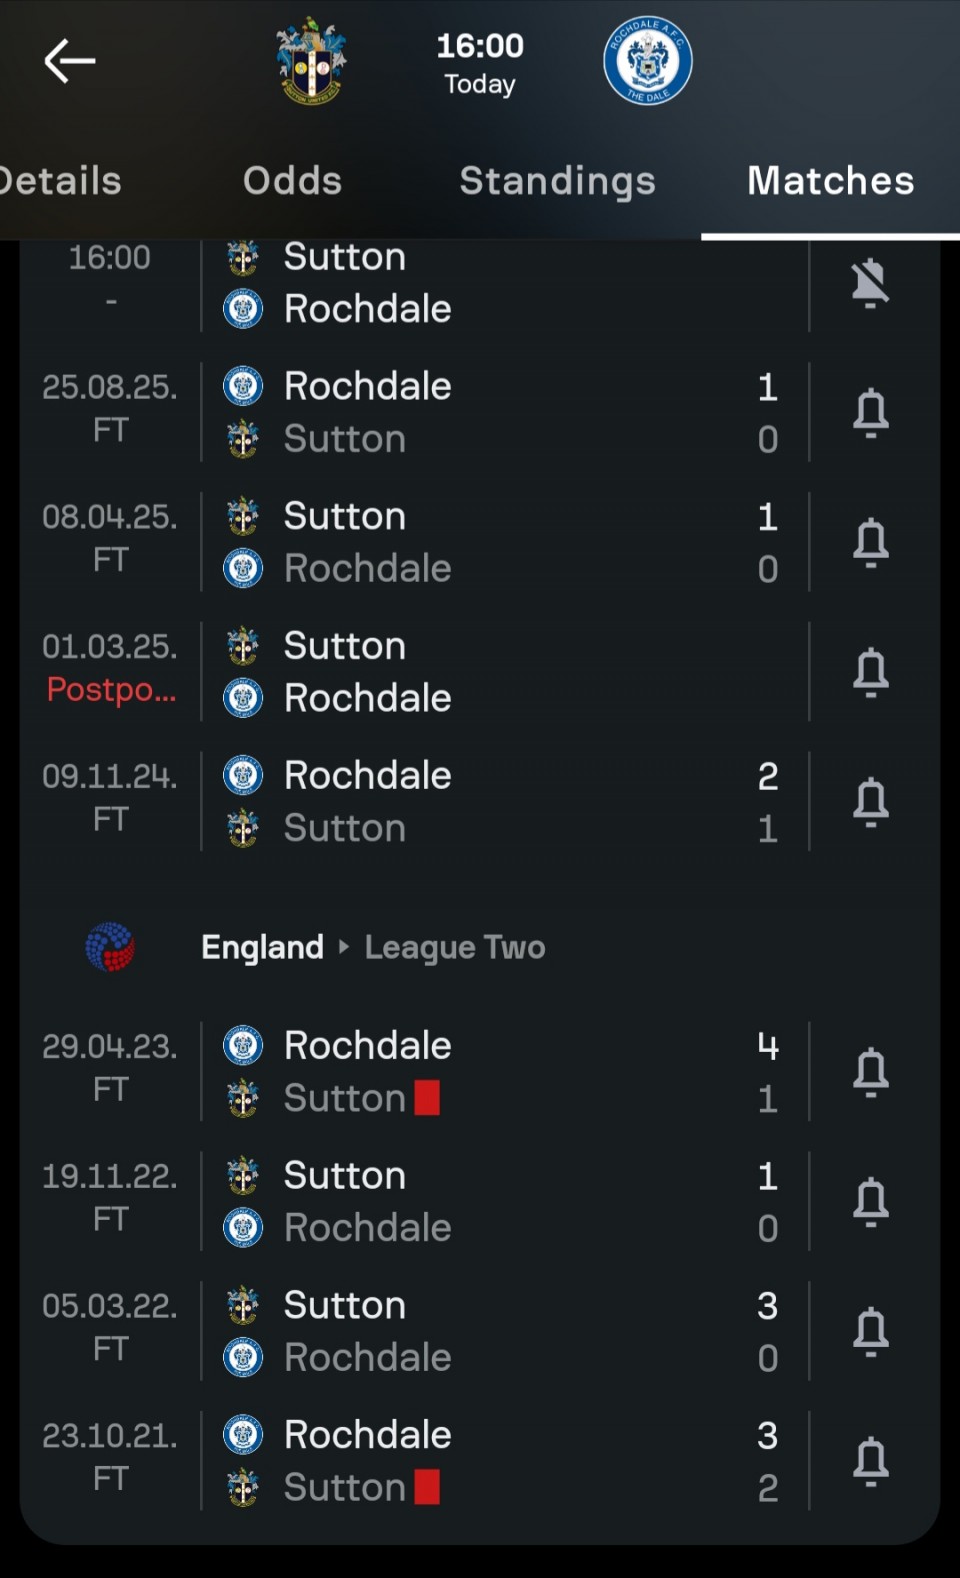Enable alert for postponed 01.03.25 match
This screenshot has height=1578, width=960.
pos(870,672)
